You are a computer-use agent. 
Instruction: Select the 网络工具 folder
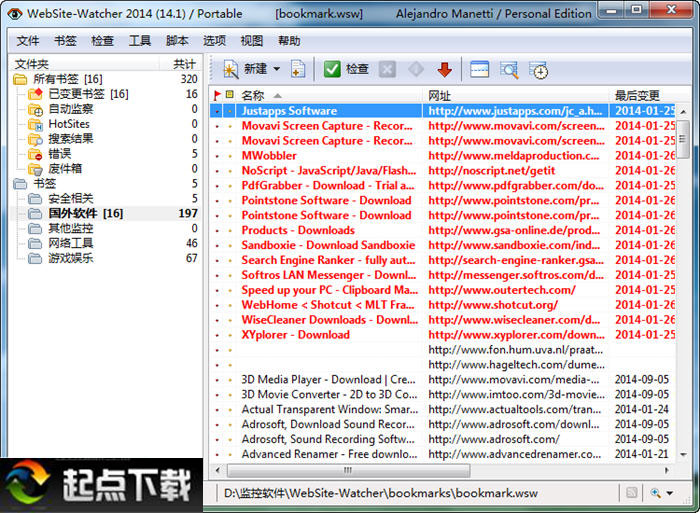[x=71, y=243]
